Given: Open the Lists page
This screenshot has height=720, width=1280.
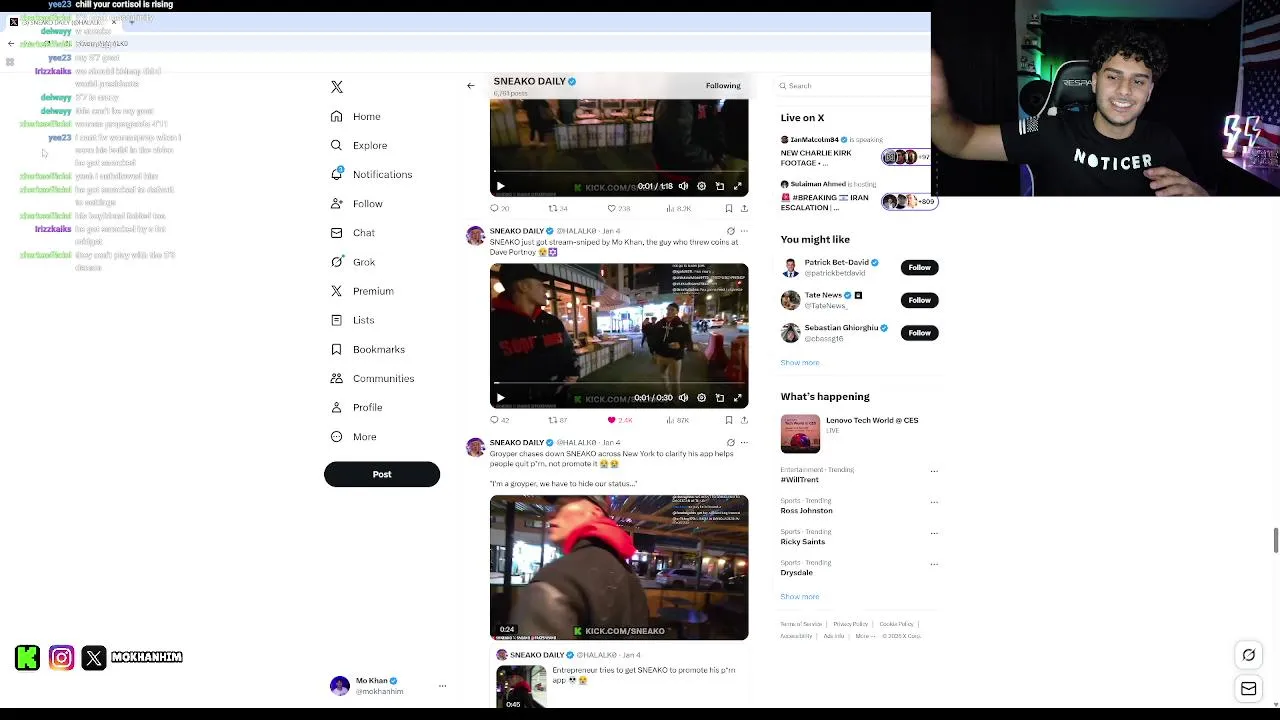Looking at the screenshot, I should tap(352, 320).
